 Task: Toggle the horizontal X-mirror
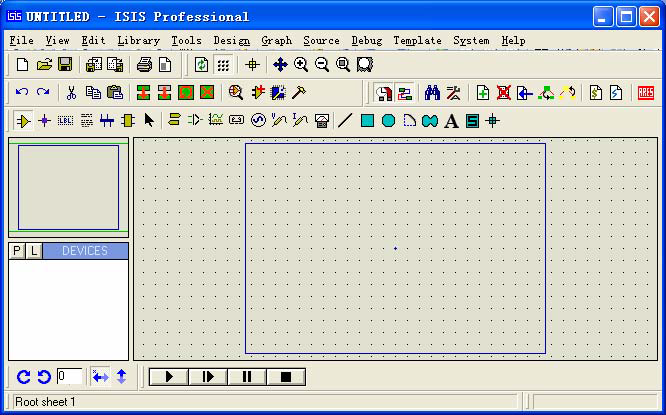click(x=100, y=377)
